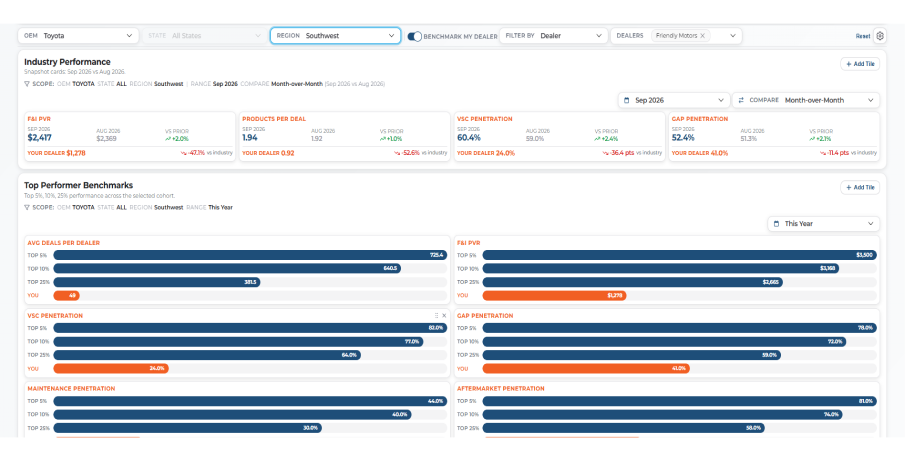Click the Reset link
The height and width of the screenshot is (461, 905).
pyautogui.click(x=863, y=36)
